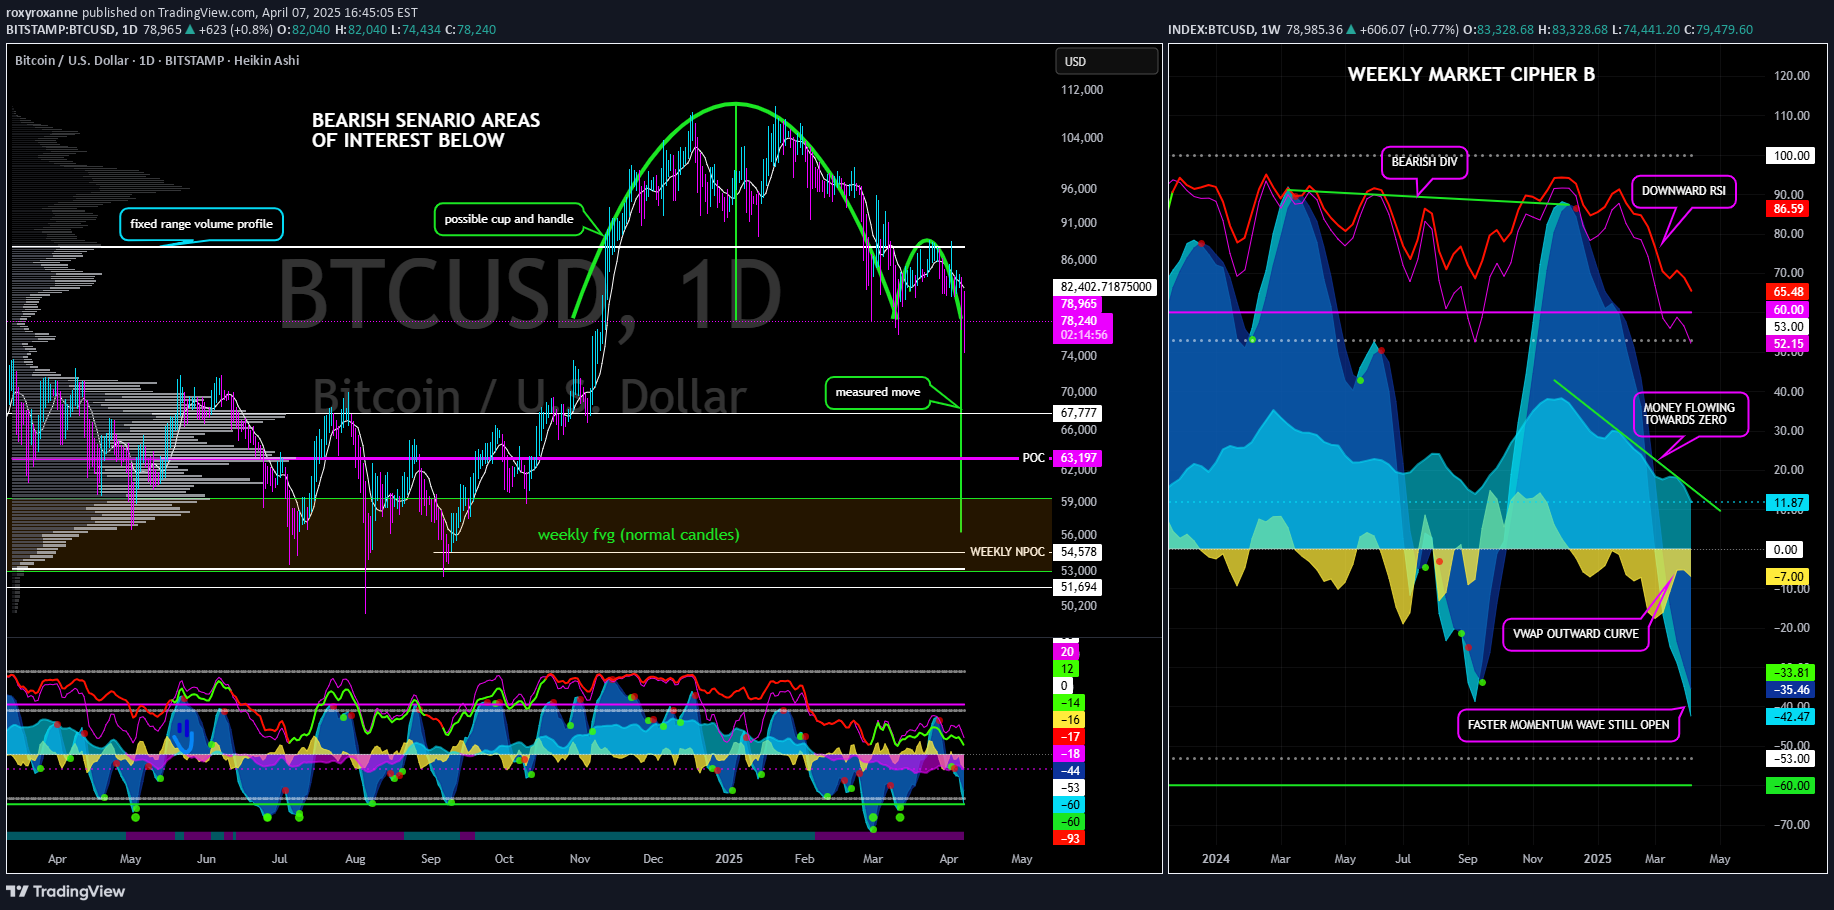Click 120.00 on the weekly chart scale
The height and width of the screenshot is (910, 1834).
click(1792, 76)
